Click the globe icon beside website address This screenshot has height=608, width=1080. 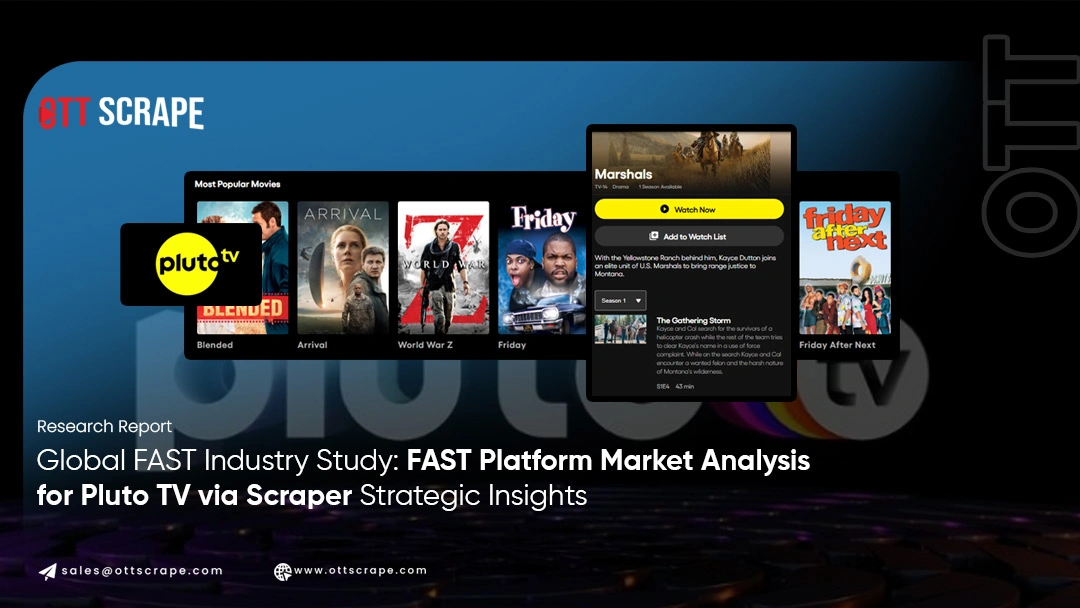point(283,571)
